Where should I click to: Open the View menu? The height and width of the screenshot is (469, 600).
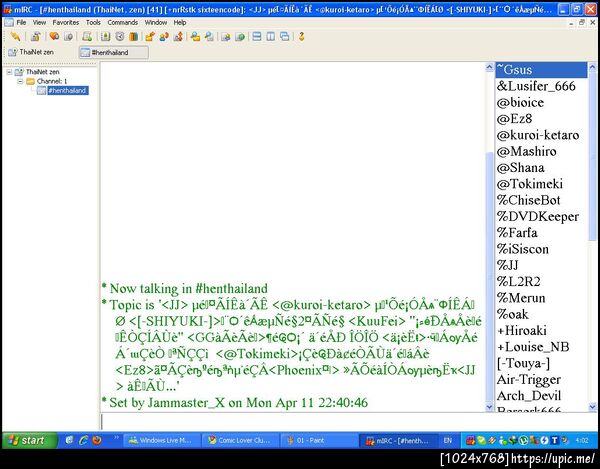39,23
